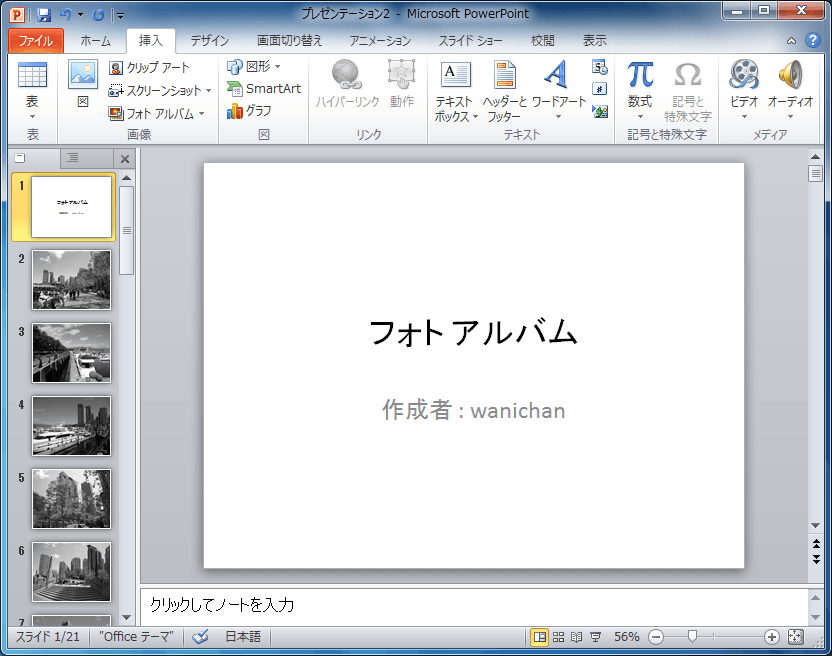Select slide 3 thumbnail
The width and height of the screenshot is (832, 656).
coord(72,353)
